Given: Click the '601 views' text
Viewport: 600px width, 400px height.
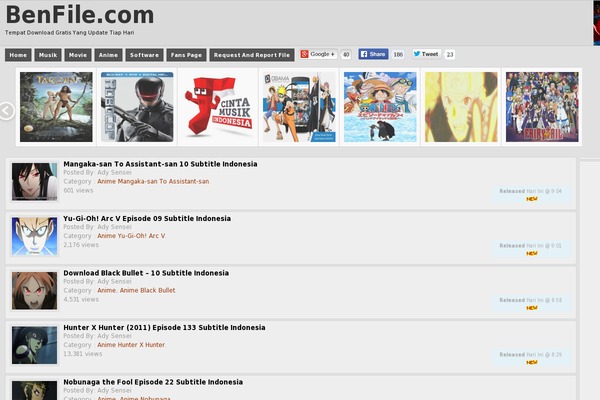Looking at the screenshot, I should point(78,190).
